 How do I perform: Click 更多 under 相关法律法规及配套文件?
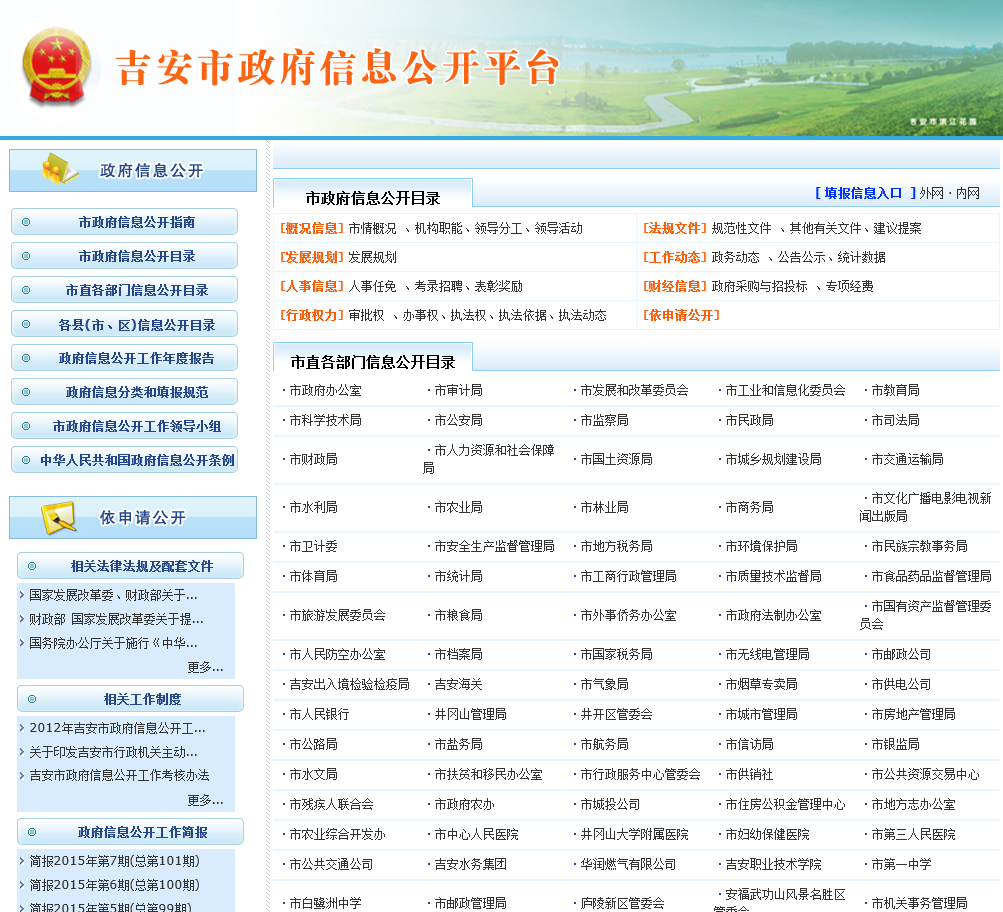coord(205,667)
